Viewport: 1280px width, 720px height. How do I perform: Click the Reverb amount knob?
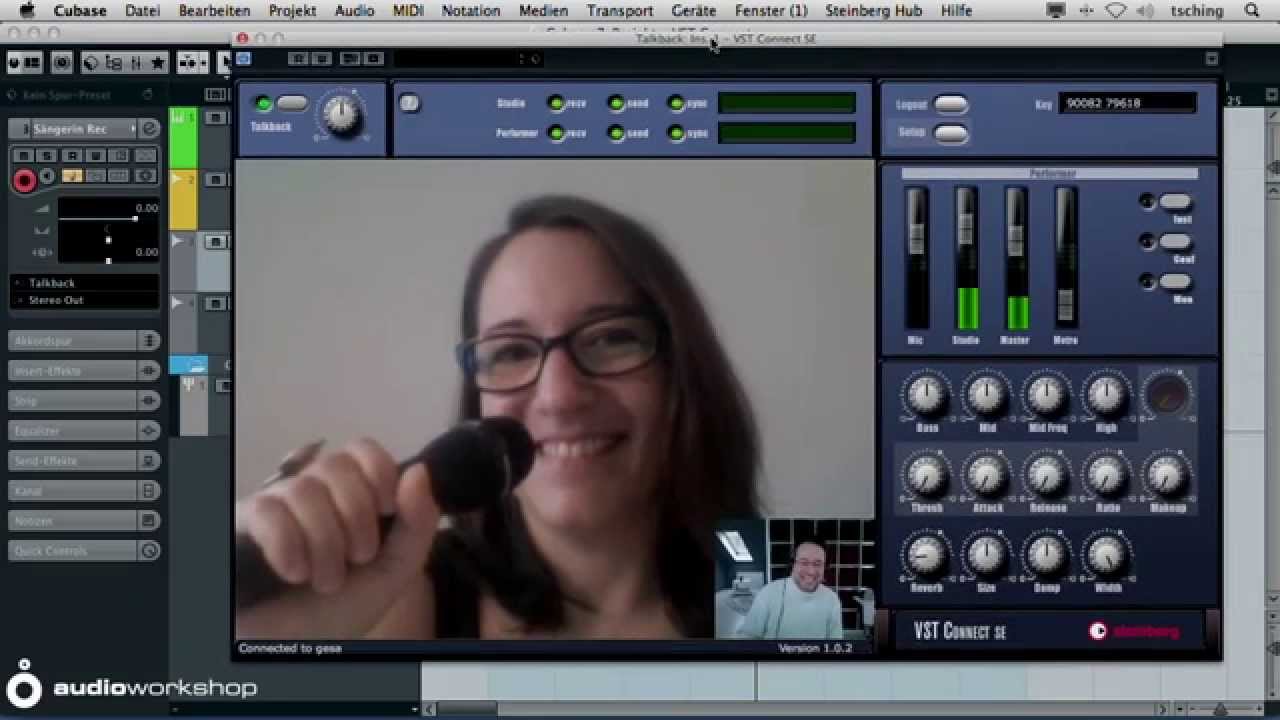point(926,554)
